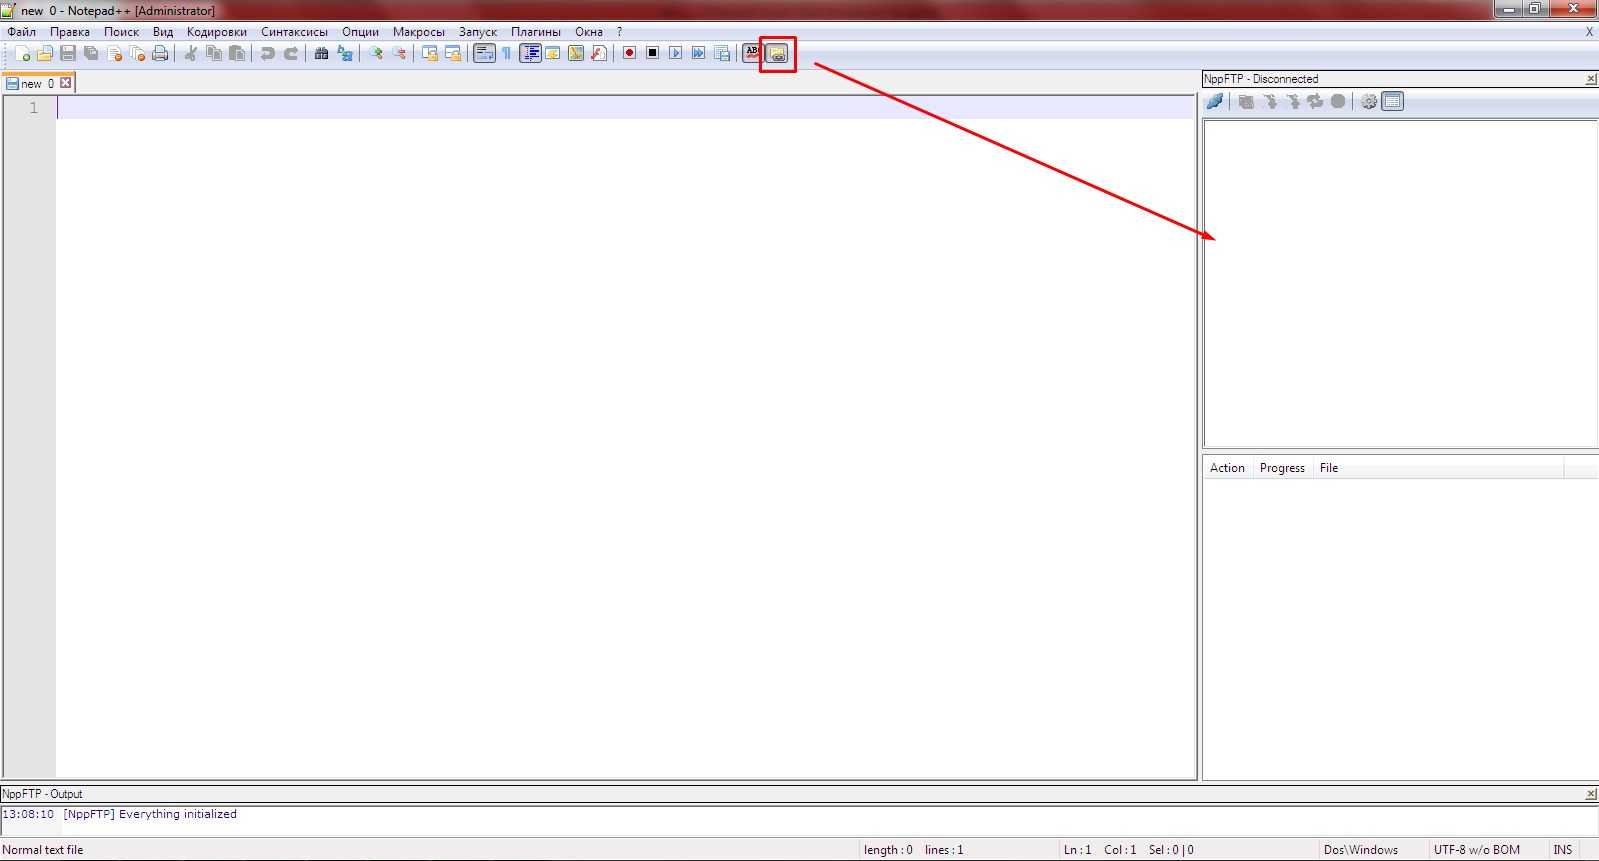Close the NppFTP - Disconnected panel
1599x861 pixels.
pos(1591,79)
